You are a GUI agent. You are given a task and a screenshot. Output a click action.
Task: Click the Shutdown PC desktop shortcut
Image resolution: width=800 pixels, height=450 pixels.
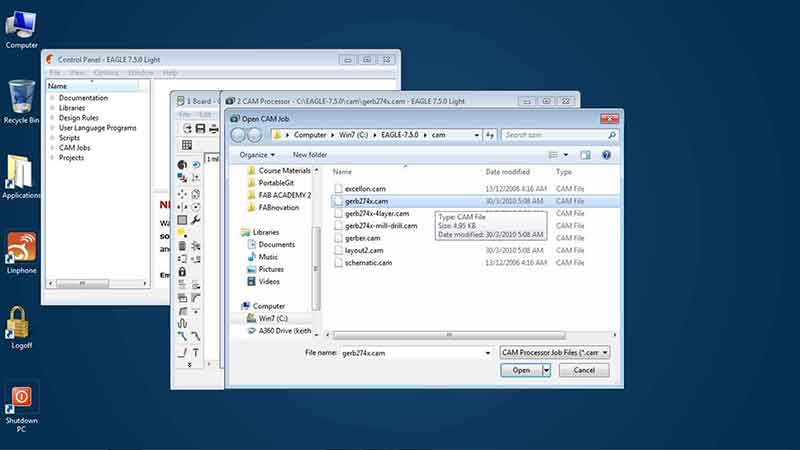(21, 407)
